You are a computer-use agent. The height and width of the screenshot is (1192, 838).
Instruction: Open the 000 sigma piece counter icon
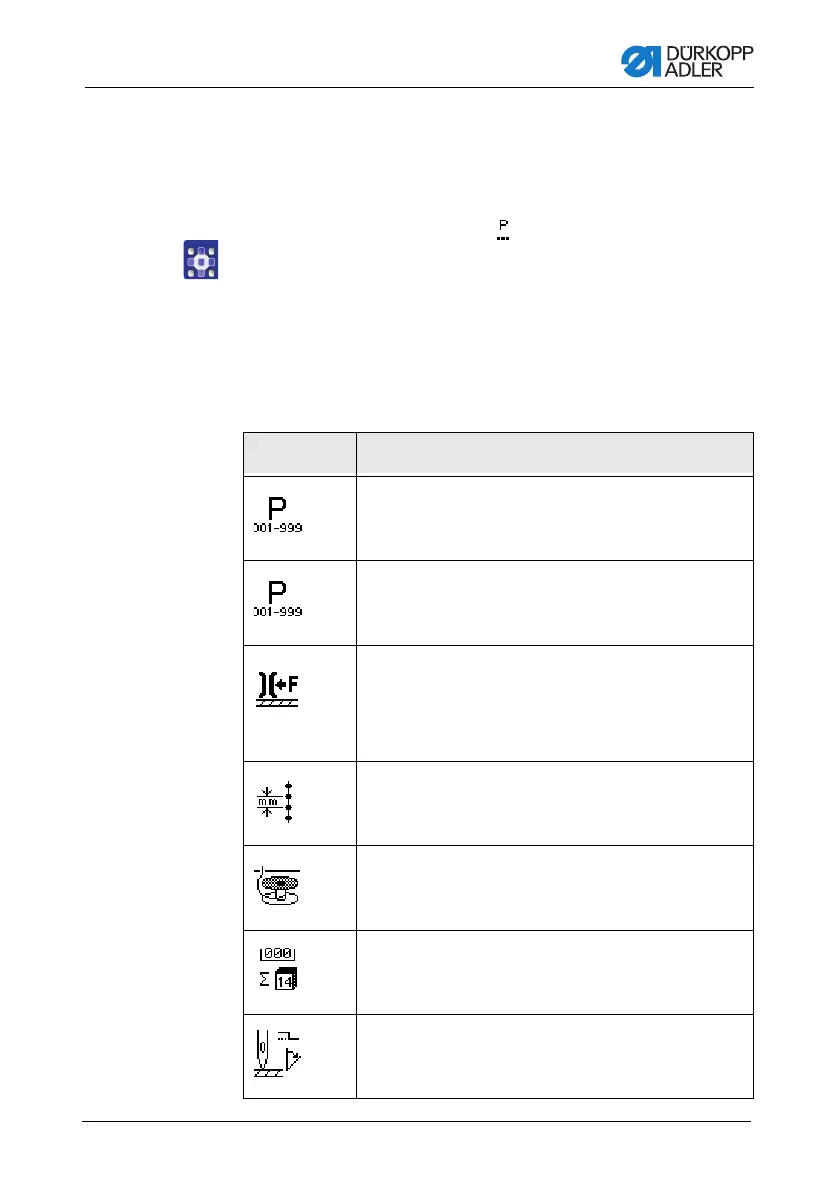[278, 968]
